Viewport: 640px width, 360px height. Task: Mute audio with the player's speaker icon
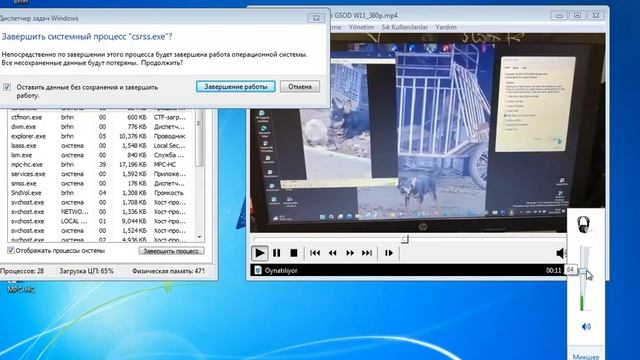coord(561,253)
